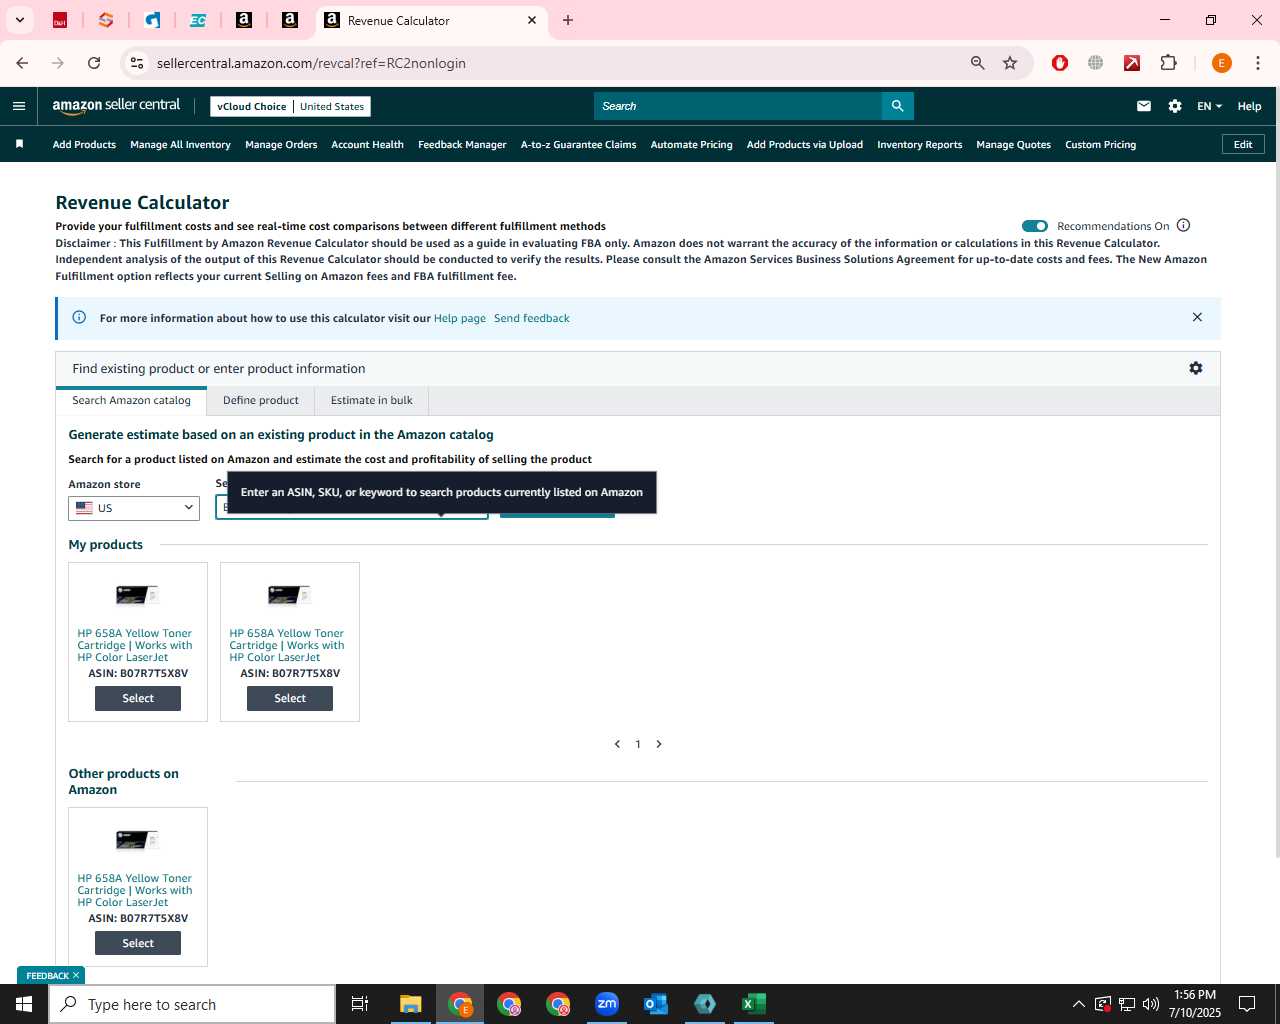1280x1024 pixels.
Task: Click the bookmark flag icon beside Add Products
Action: coord(19,144)
